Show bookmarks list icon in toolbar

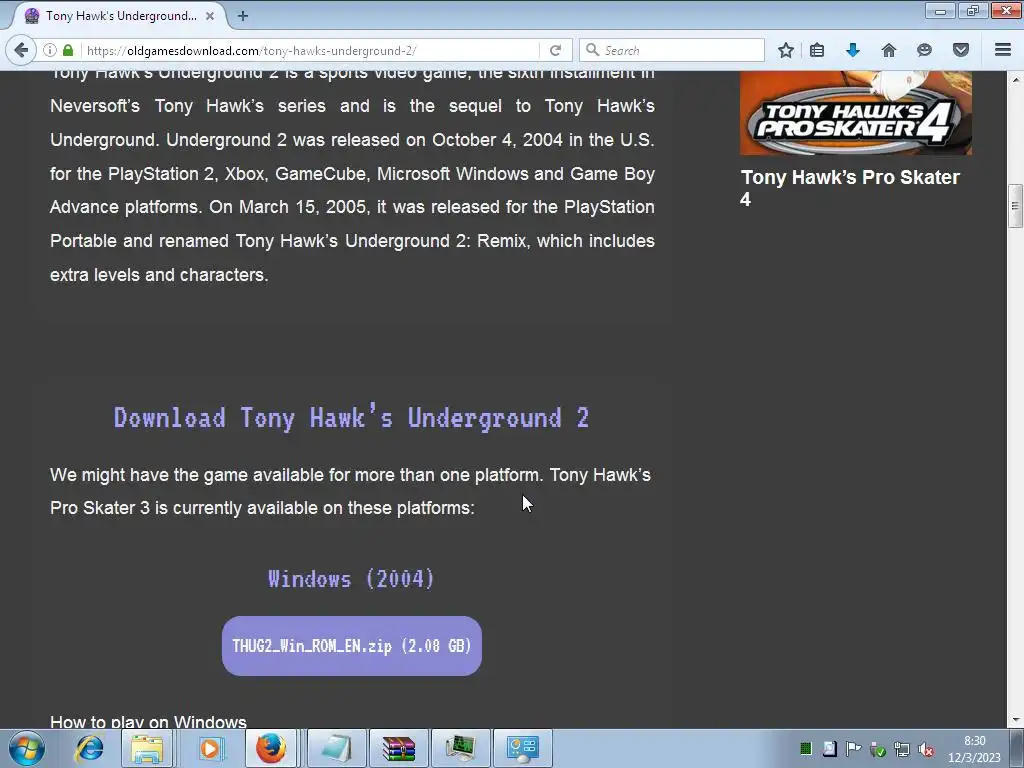click(817, 50)
